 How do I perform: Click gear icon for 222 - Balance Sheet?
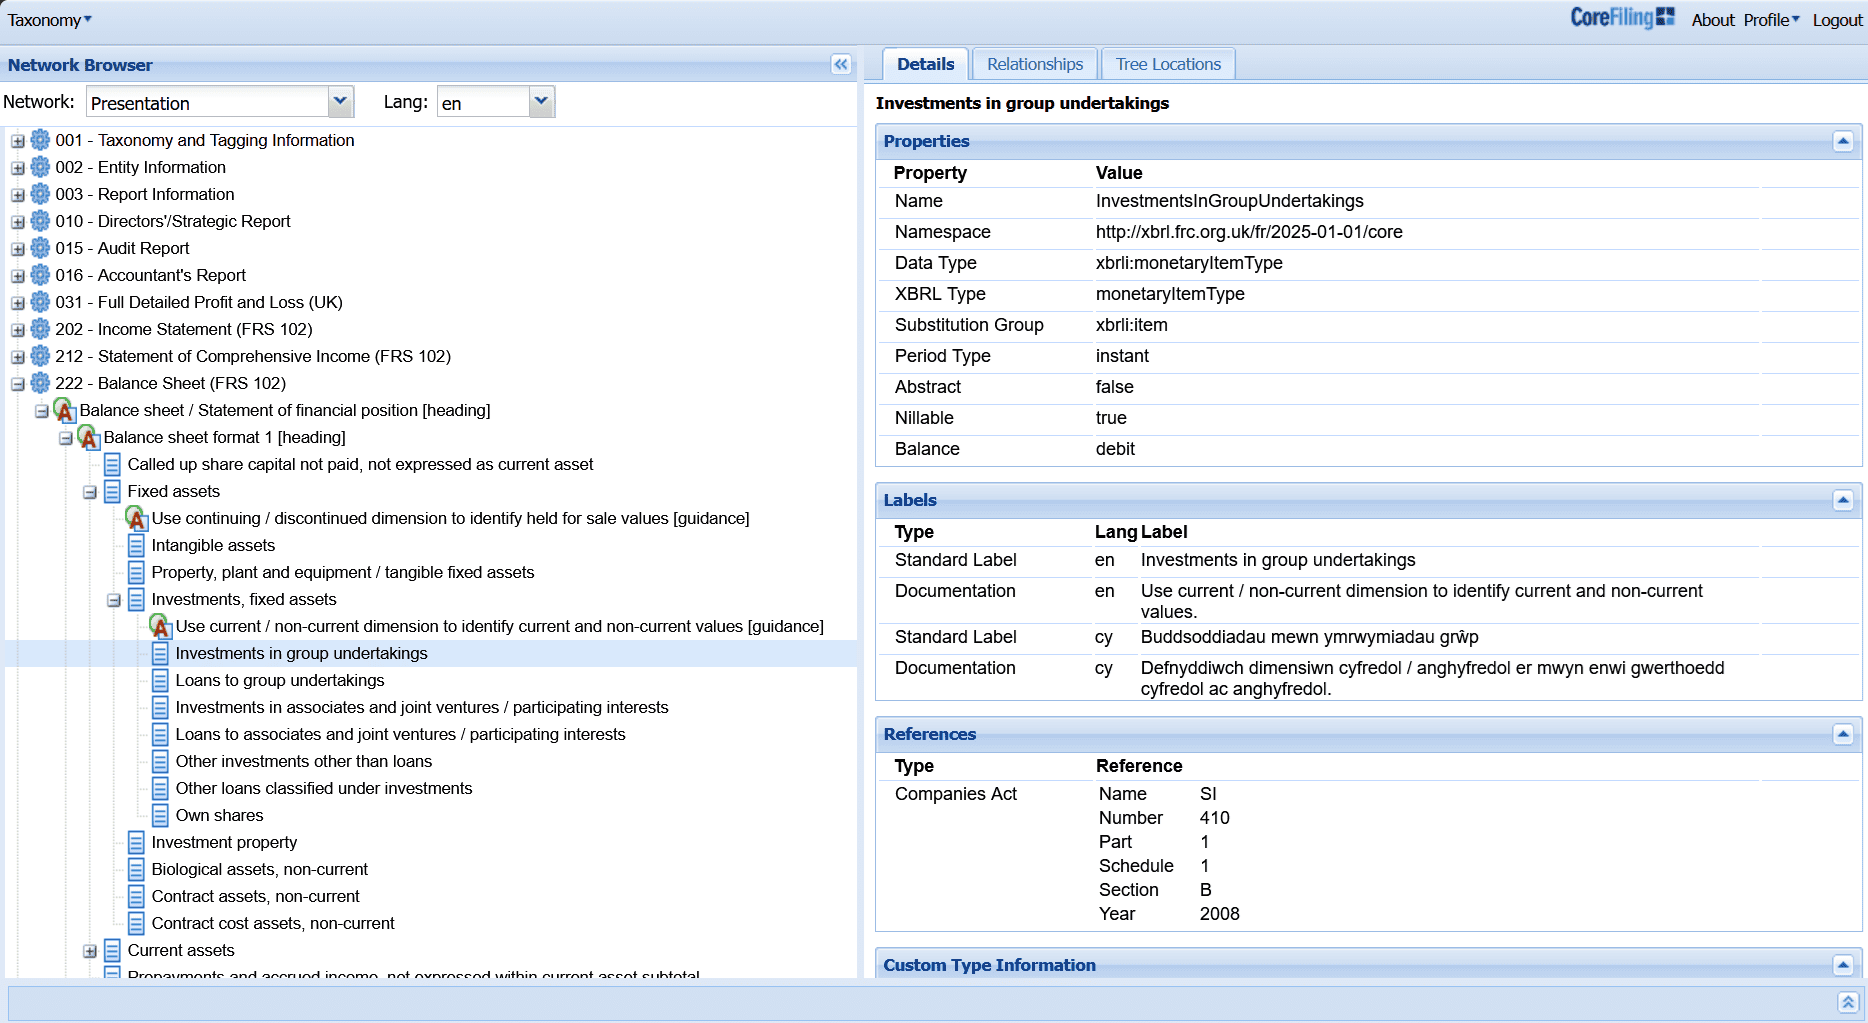(40, 383)
